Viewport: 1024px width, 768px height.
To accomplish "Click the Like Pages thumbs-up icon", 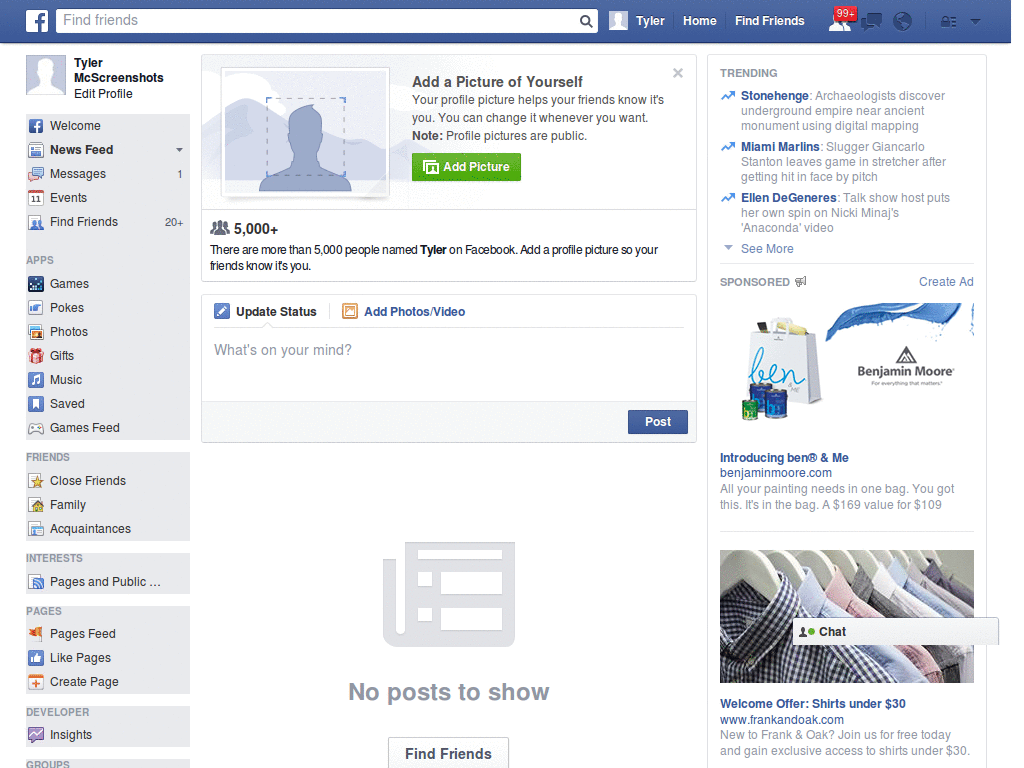I will pos(36,658).
